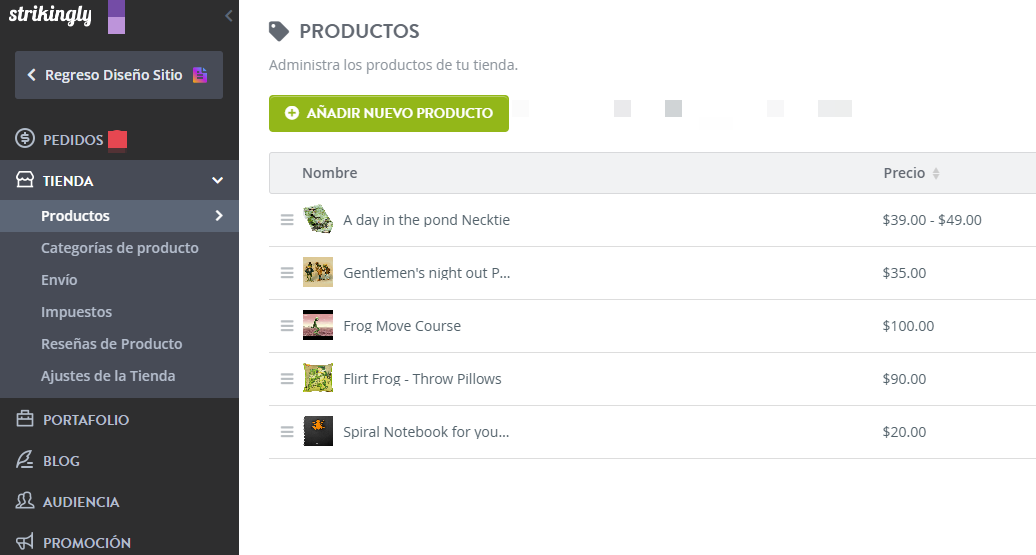Screen dimensions: 1036x555
Task: Sort products by Precio arrows
Action: click(936, 173)
